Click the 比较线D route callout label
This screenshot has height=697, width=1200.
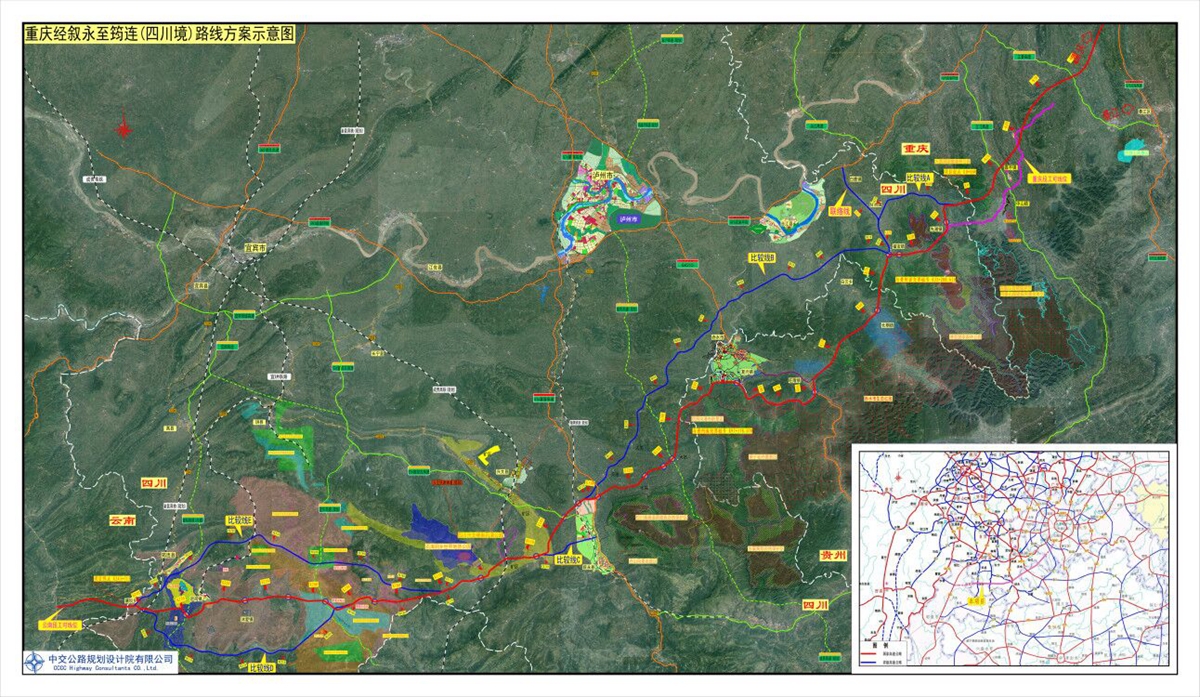tap(260, 667)
